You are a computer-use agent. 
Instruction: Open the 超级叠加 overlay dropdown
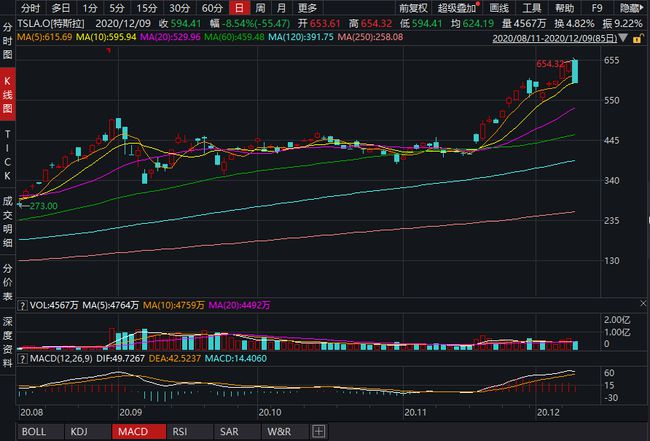point(454,8)
